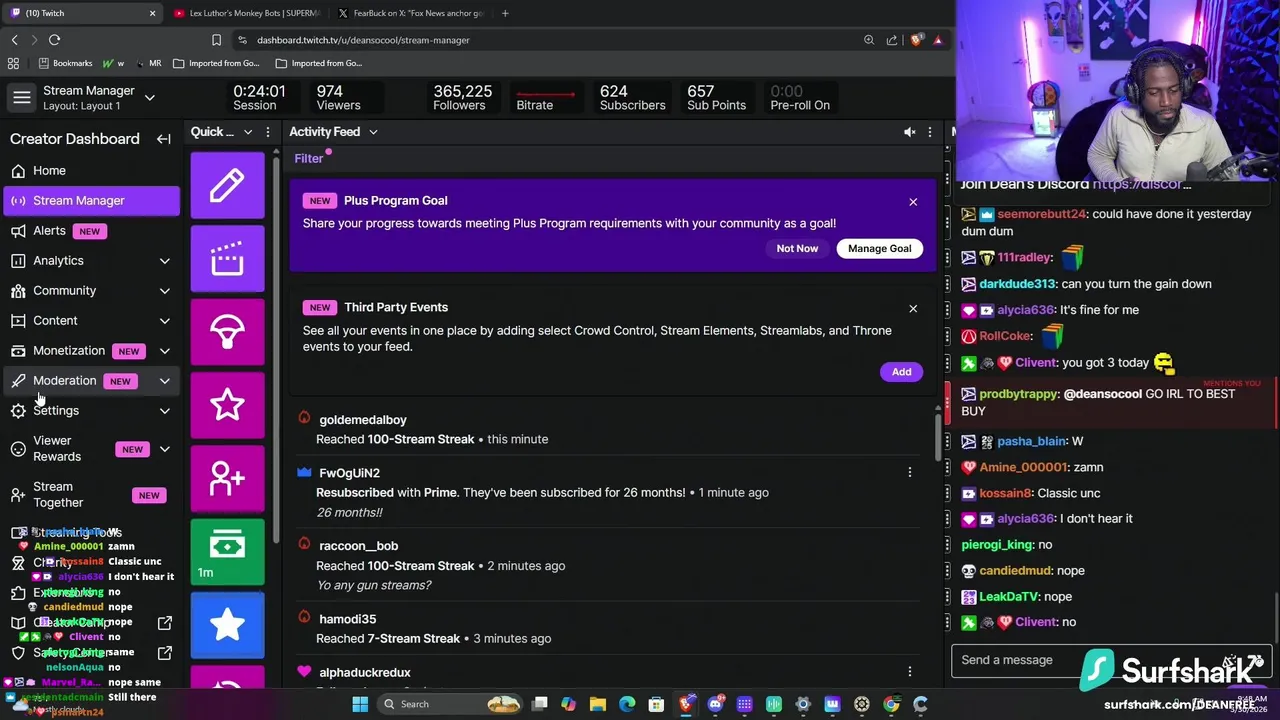
Task: Open the browser apps grid icon
Action: point(13,63)
